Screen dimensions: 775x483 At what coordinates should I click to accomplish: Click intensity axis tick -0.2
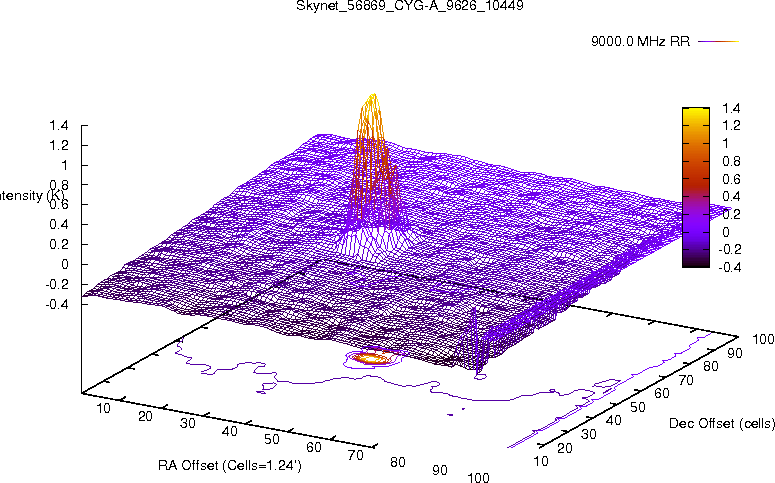(56, 284)
